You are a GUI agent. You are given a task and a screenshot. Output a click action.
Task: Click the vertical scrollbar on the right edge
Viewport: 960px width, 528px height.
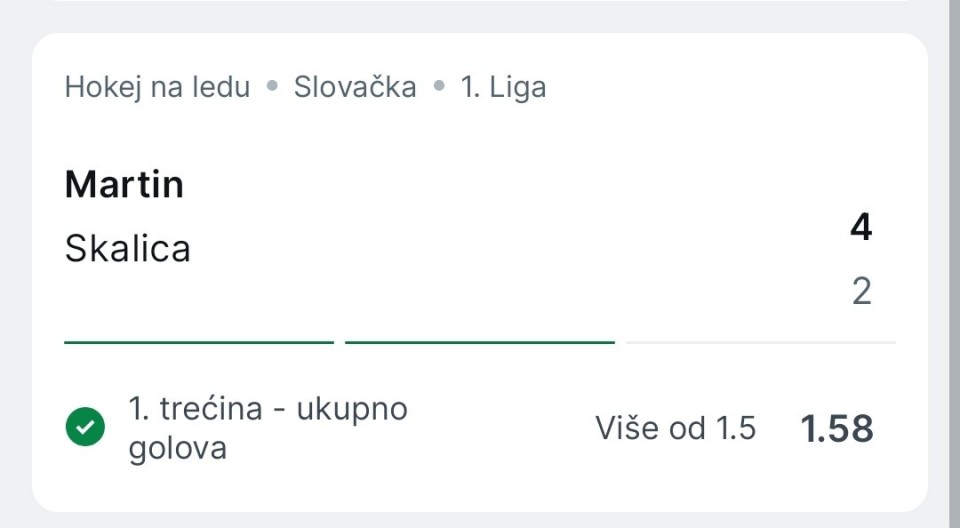(x=954, y=264)
